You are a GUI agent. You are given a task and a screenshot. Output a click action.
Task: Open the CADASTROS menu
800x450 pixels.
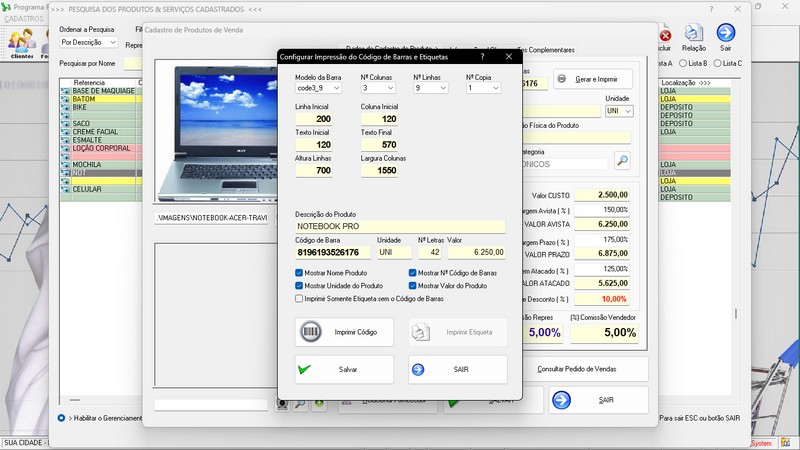tap(23, 19)
